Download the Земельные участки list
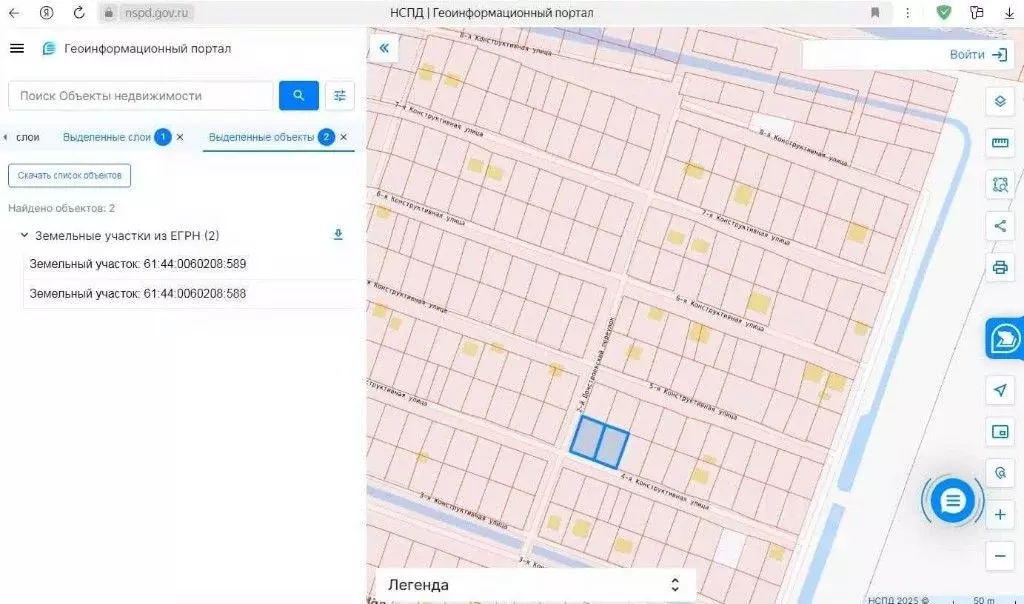Screen dimensions: 1024x604 point(338,234)
